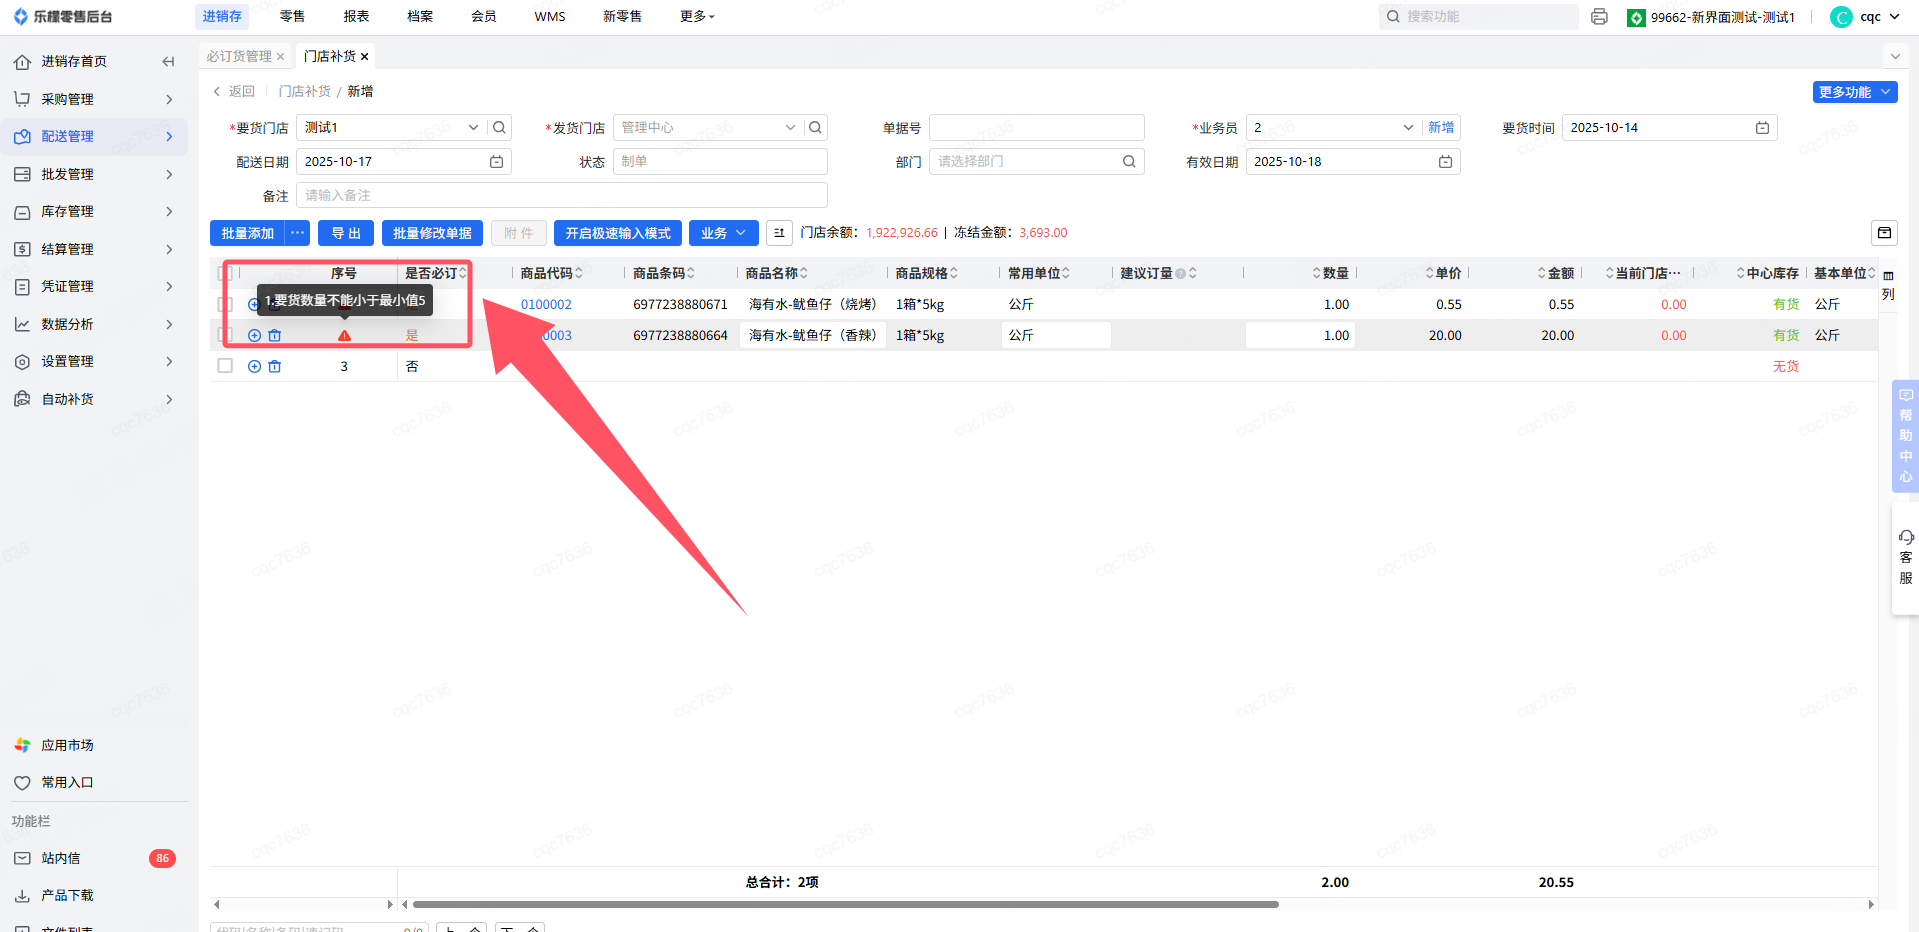Click the layout toggle icon beside 业务 button

pyautogui.click(x=779, y=233)
